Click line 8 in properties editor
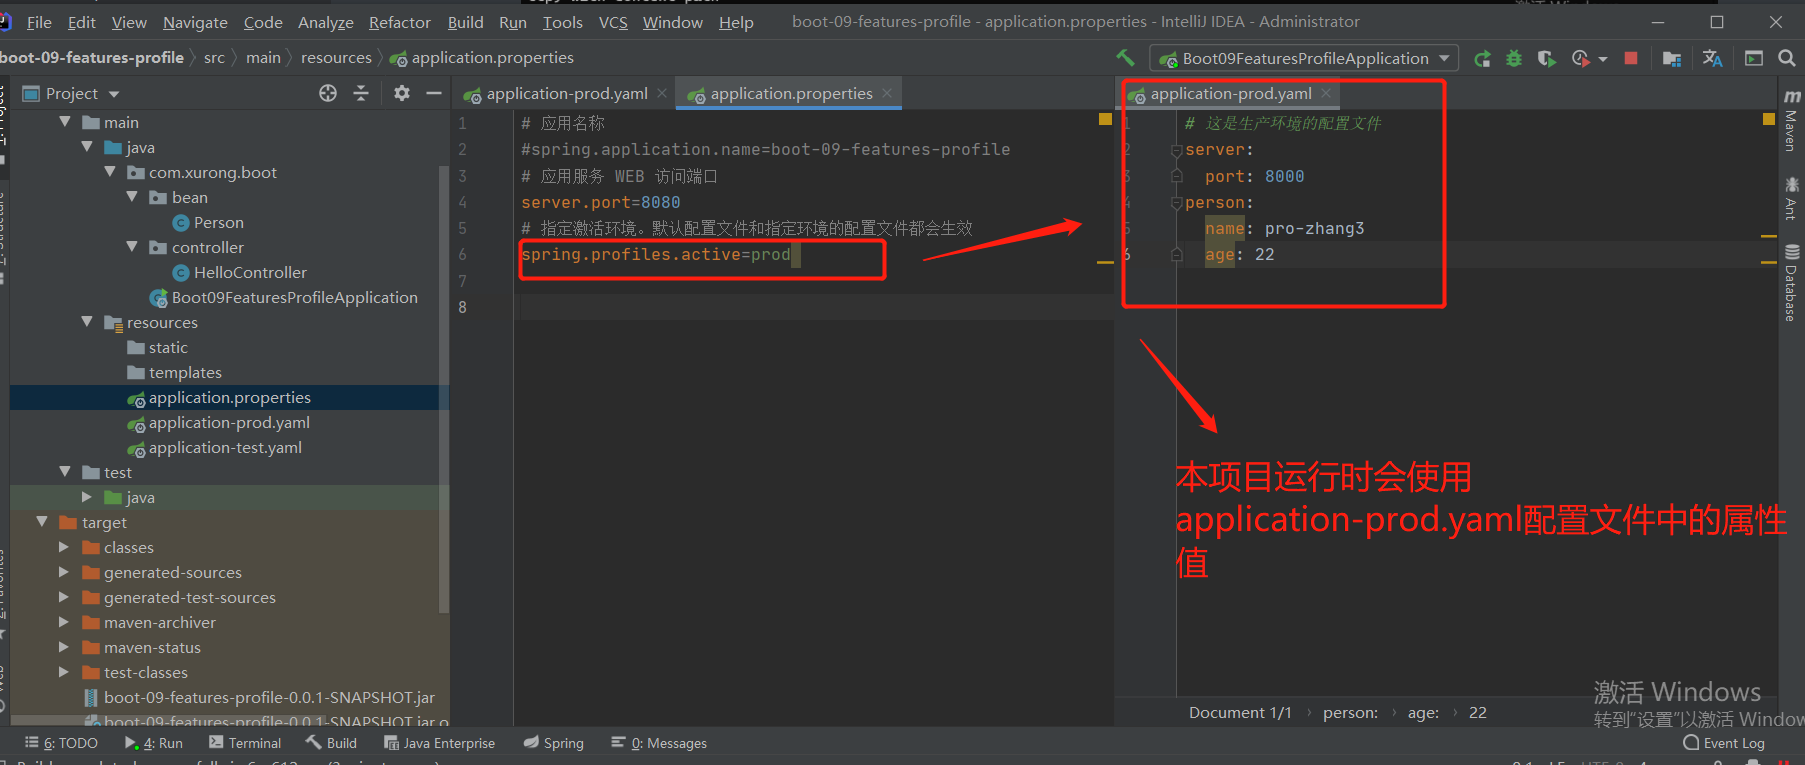Screen dimensions: 1805x765 [x=815, y=307]
